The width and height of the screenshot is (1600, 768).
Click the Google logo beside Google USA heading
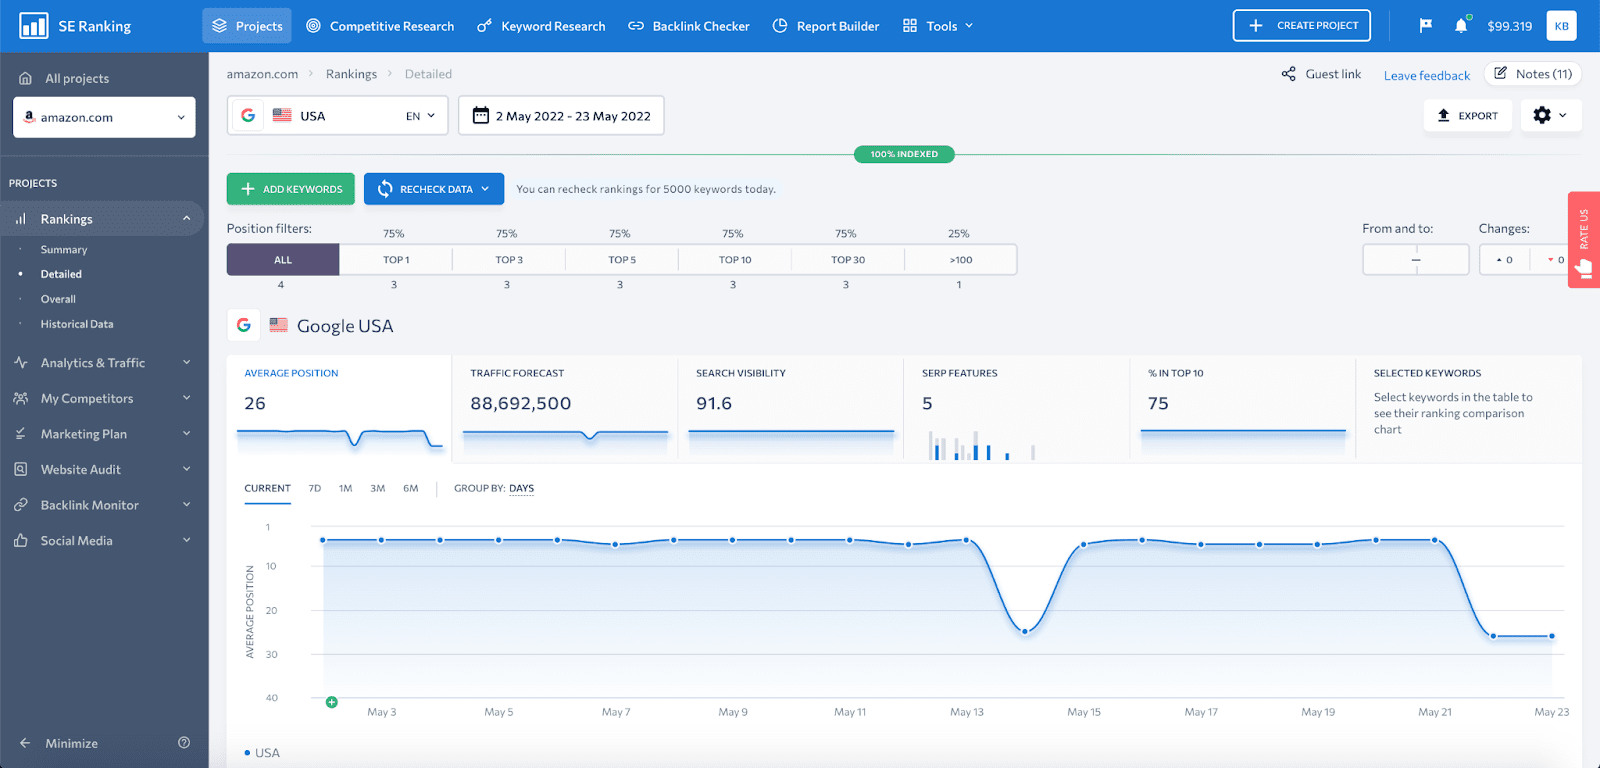[x=243, y=325]
